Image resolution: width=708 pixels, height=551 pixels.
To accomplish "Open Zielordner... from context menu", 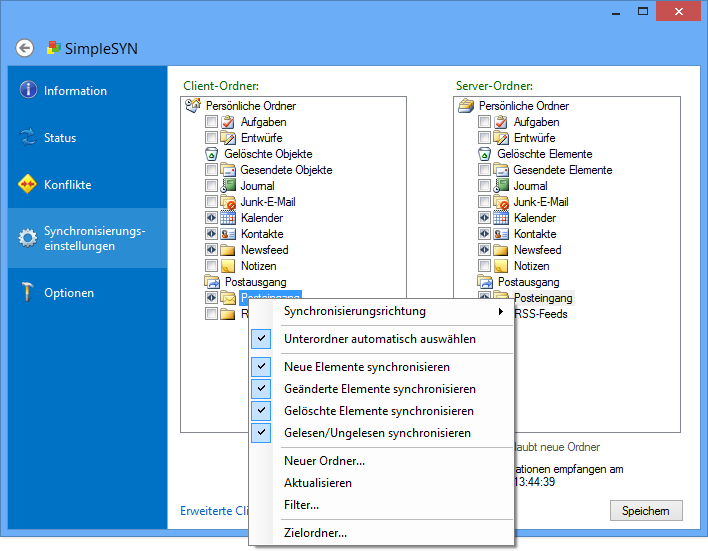I will tap(382, 533).
